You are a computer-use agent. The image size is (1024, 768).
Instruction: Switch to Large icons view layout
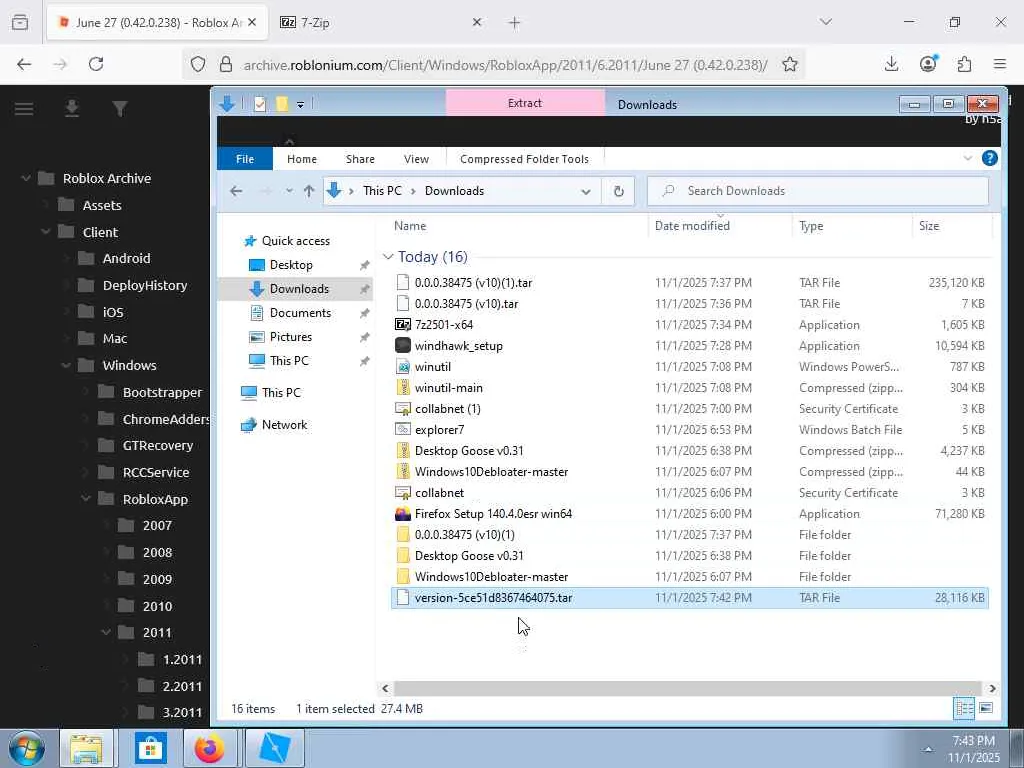986,708
